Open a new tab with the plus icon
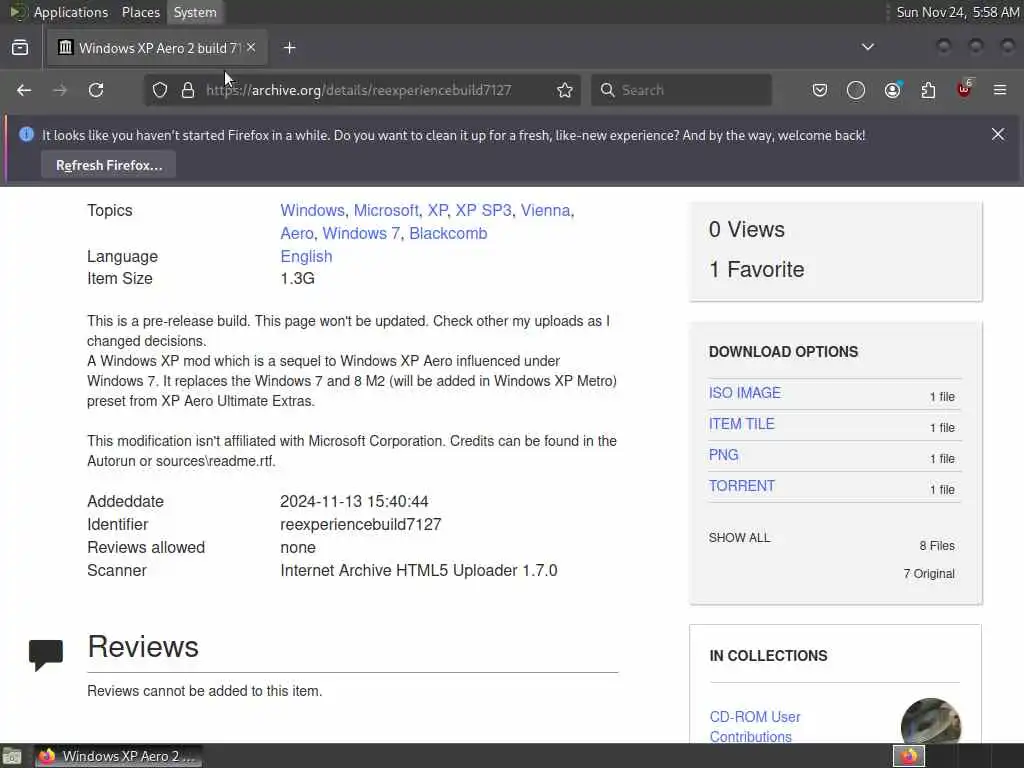 (289, 48)
